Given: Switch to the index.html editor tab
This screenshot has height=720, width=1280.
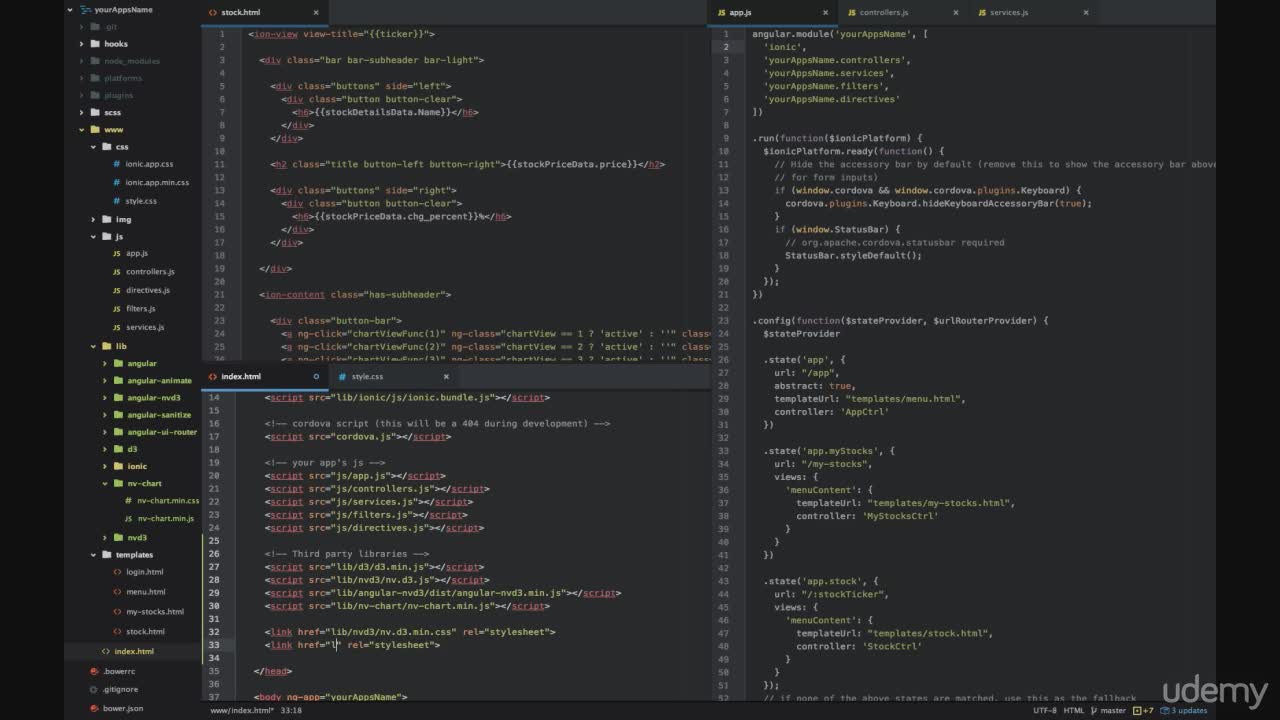Looking at the screenshot, I should pyautogui.click(x=265, y=376).
